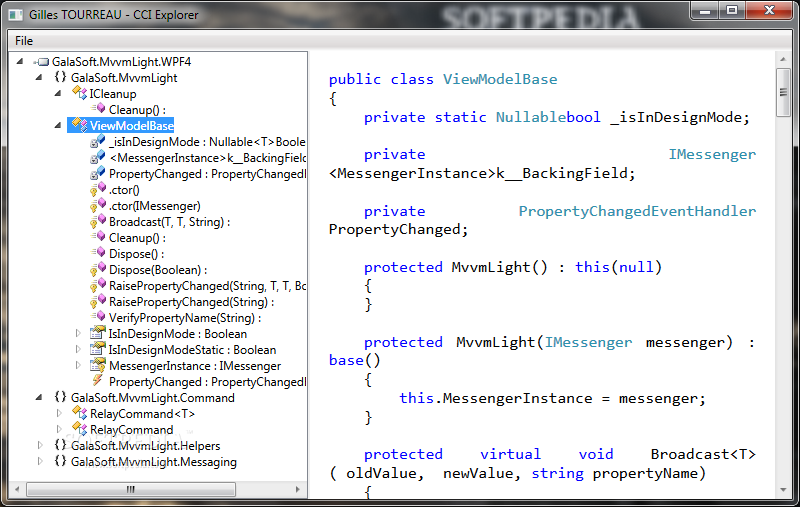Image resolution: width=800 pixels, height=507 pixels.
Task: Click the braces icon beside GalaSoft.MvvmLight.Helpers
Action: pyautogui.click(x=60, y=445)
